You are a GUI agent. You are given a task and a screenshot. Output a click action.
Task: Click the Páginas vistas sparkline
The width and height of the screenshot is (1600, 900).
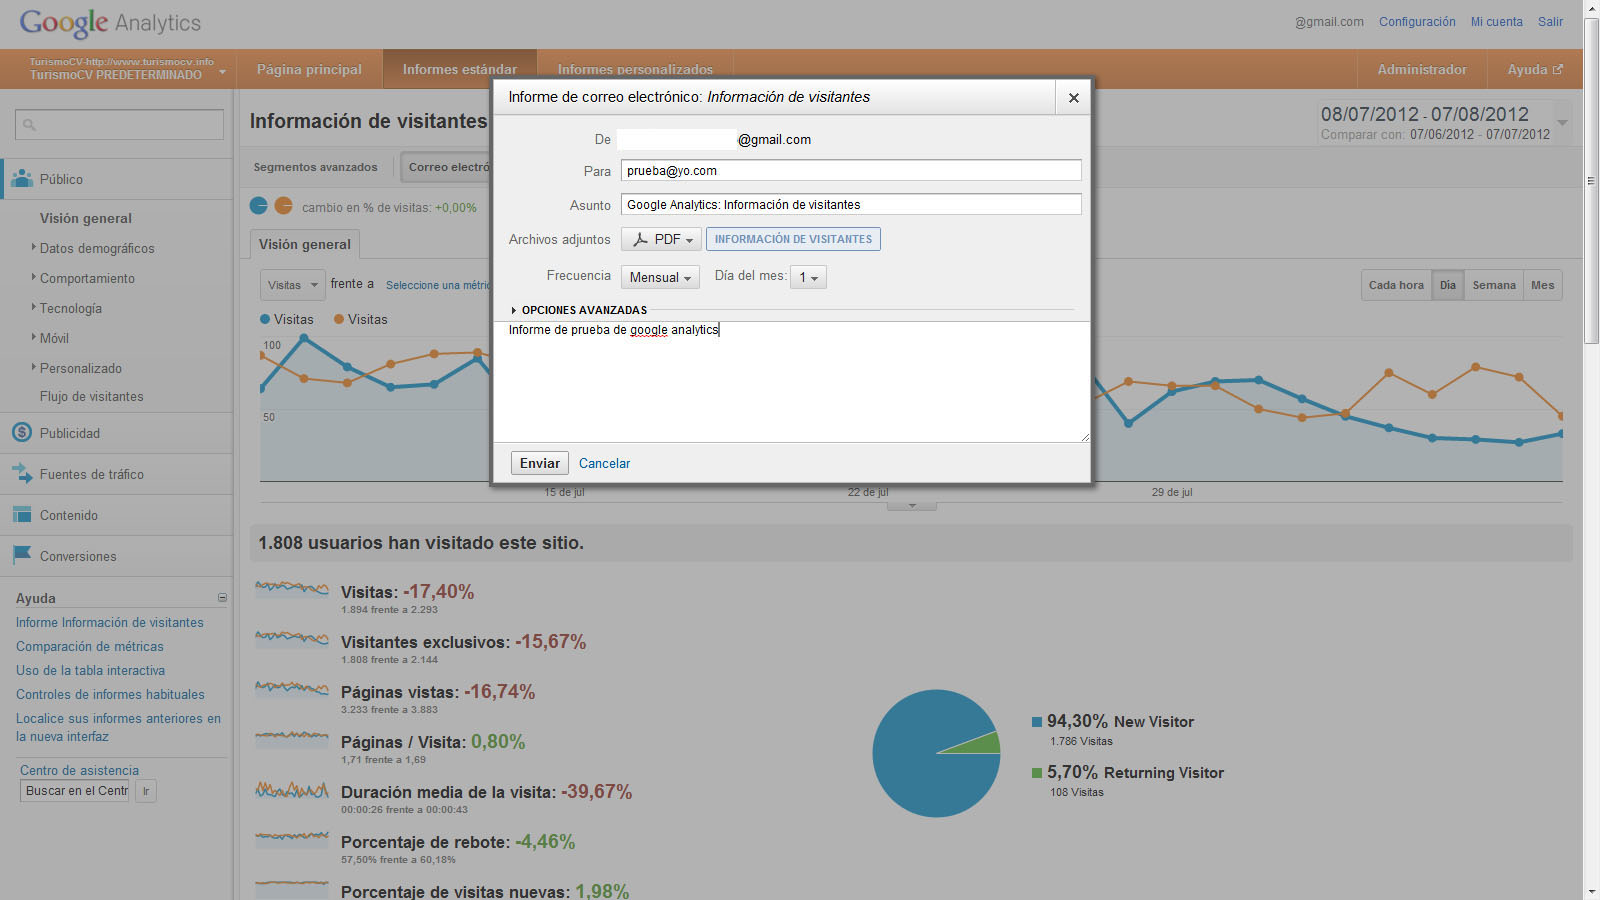tap(291, 688)
